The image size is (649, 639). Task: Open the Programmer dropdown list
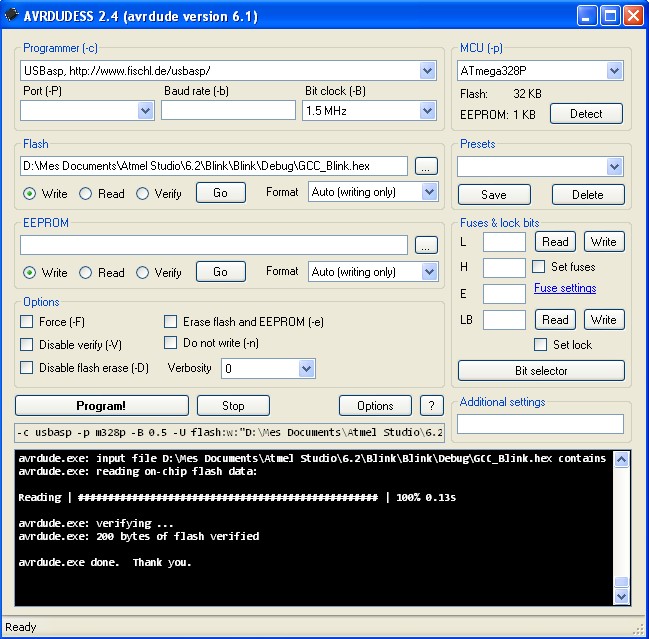428,71
